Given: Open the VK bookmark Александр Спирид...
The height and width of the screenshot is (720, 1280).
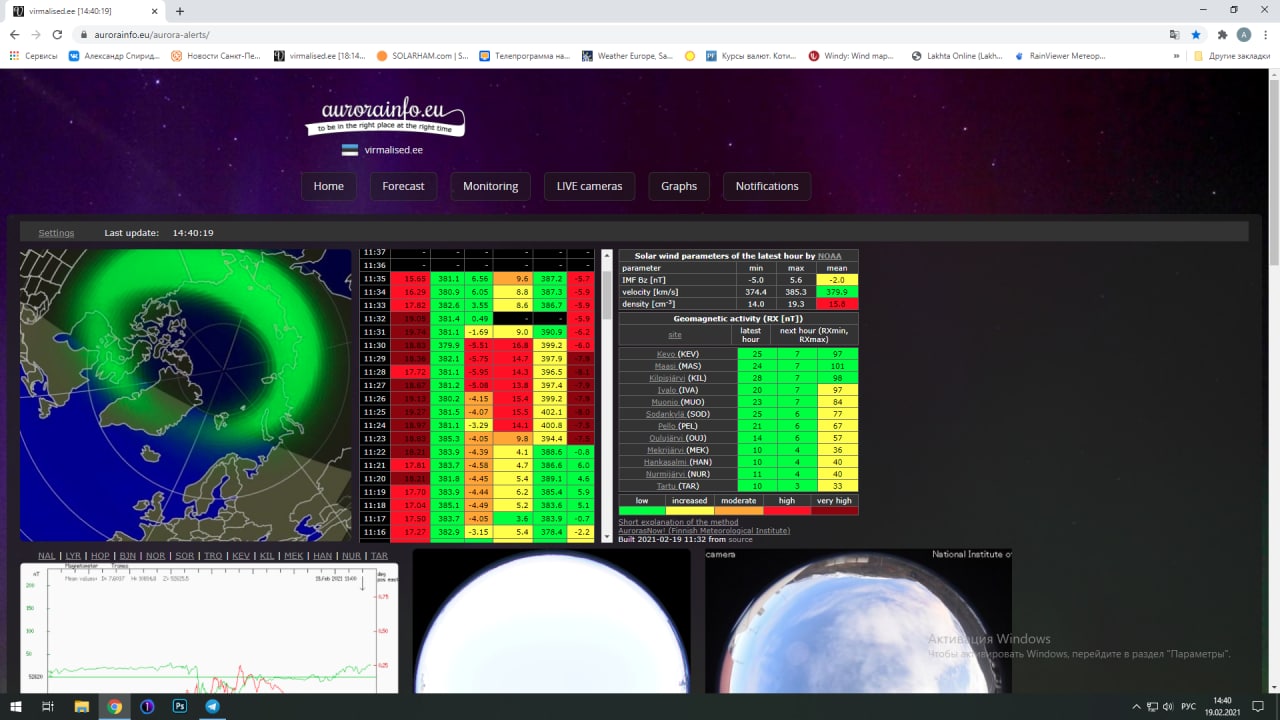Looking at the screenshot, I should 114,56.
